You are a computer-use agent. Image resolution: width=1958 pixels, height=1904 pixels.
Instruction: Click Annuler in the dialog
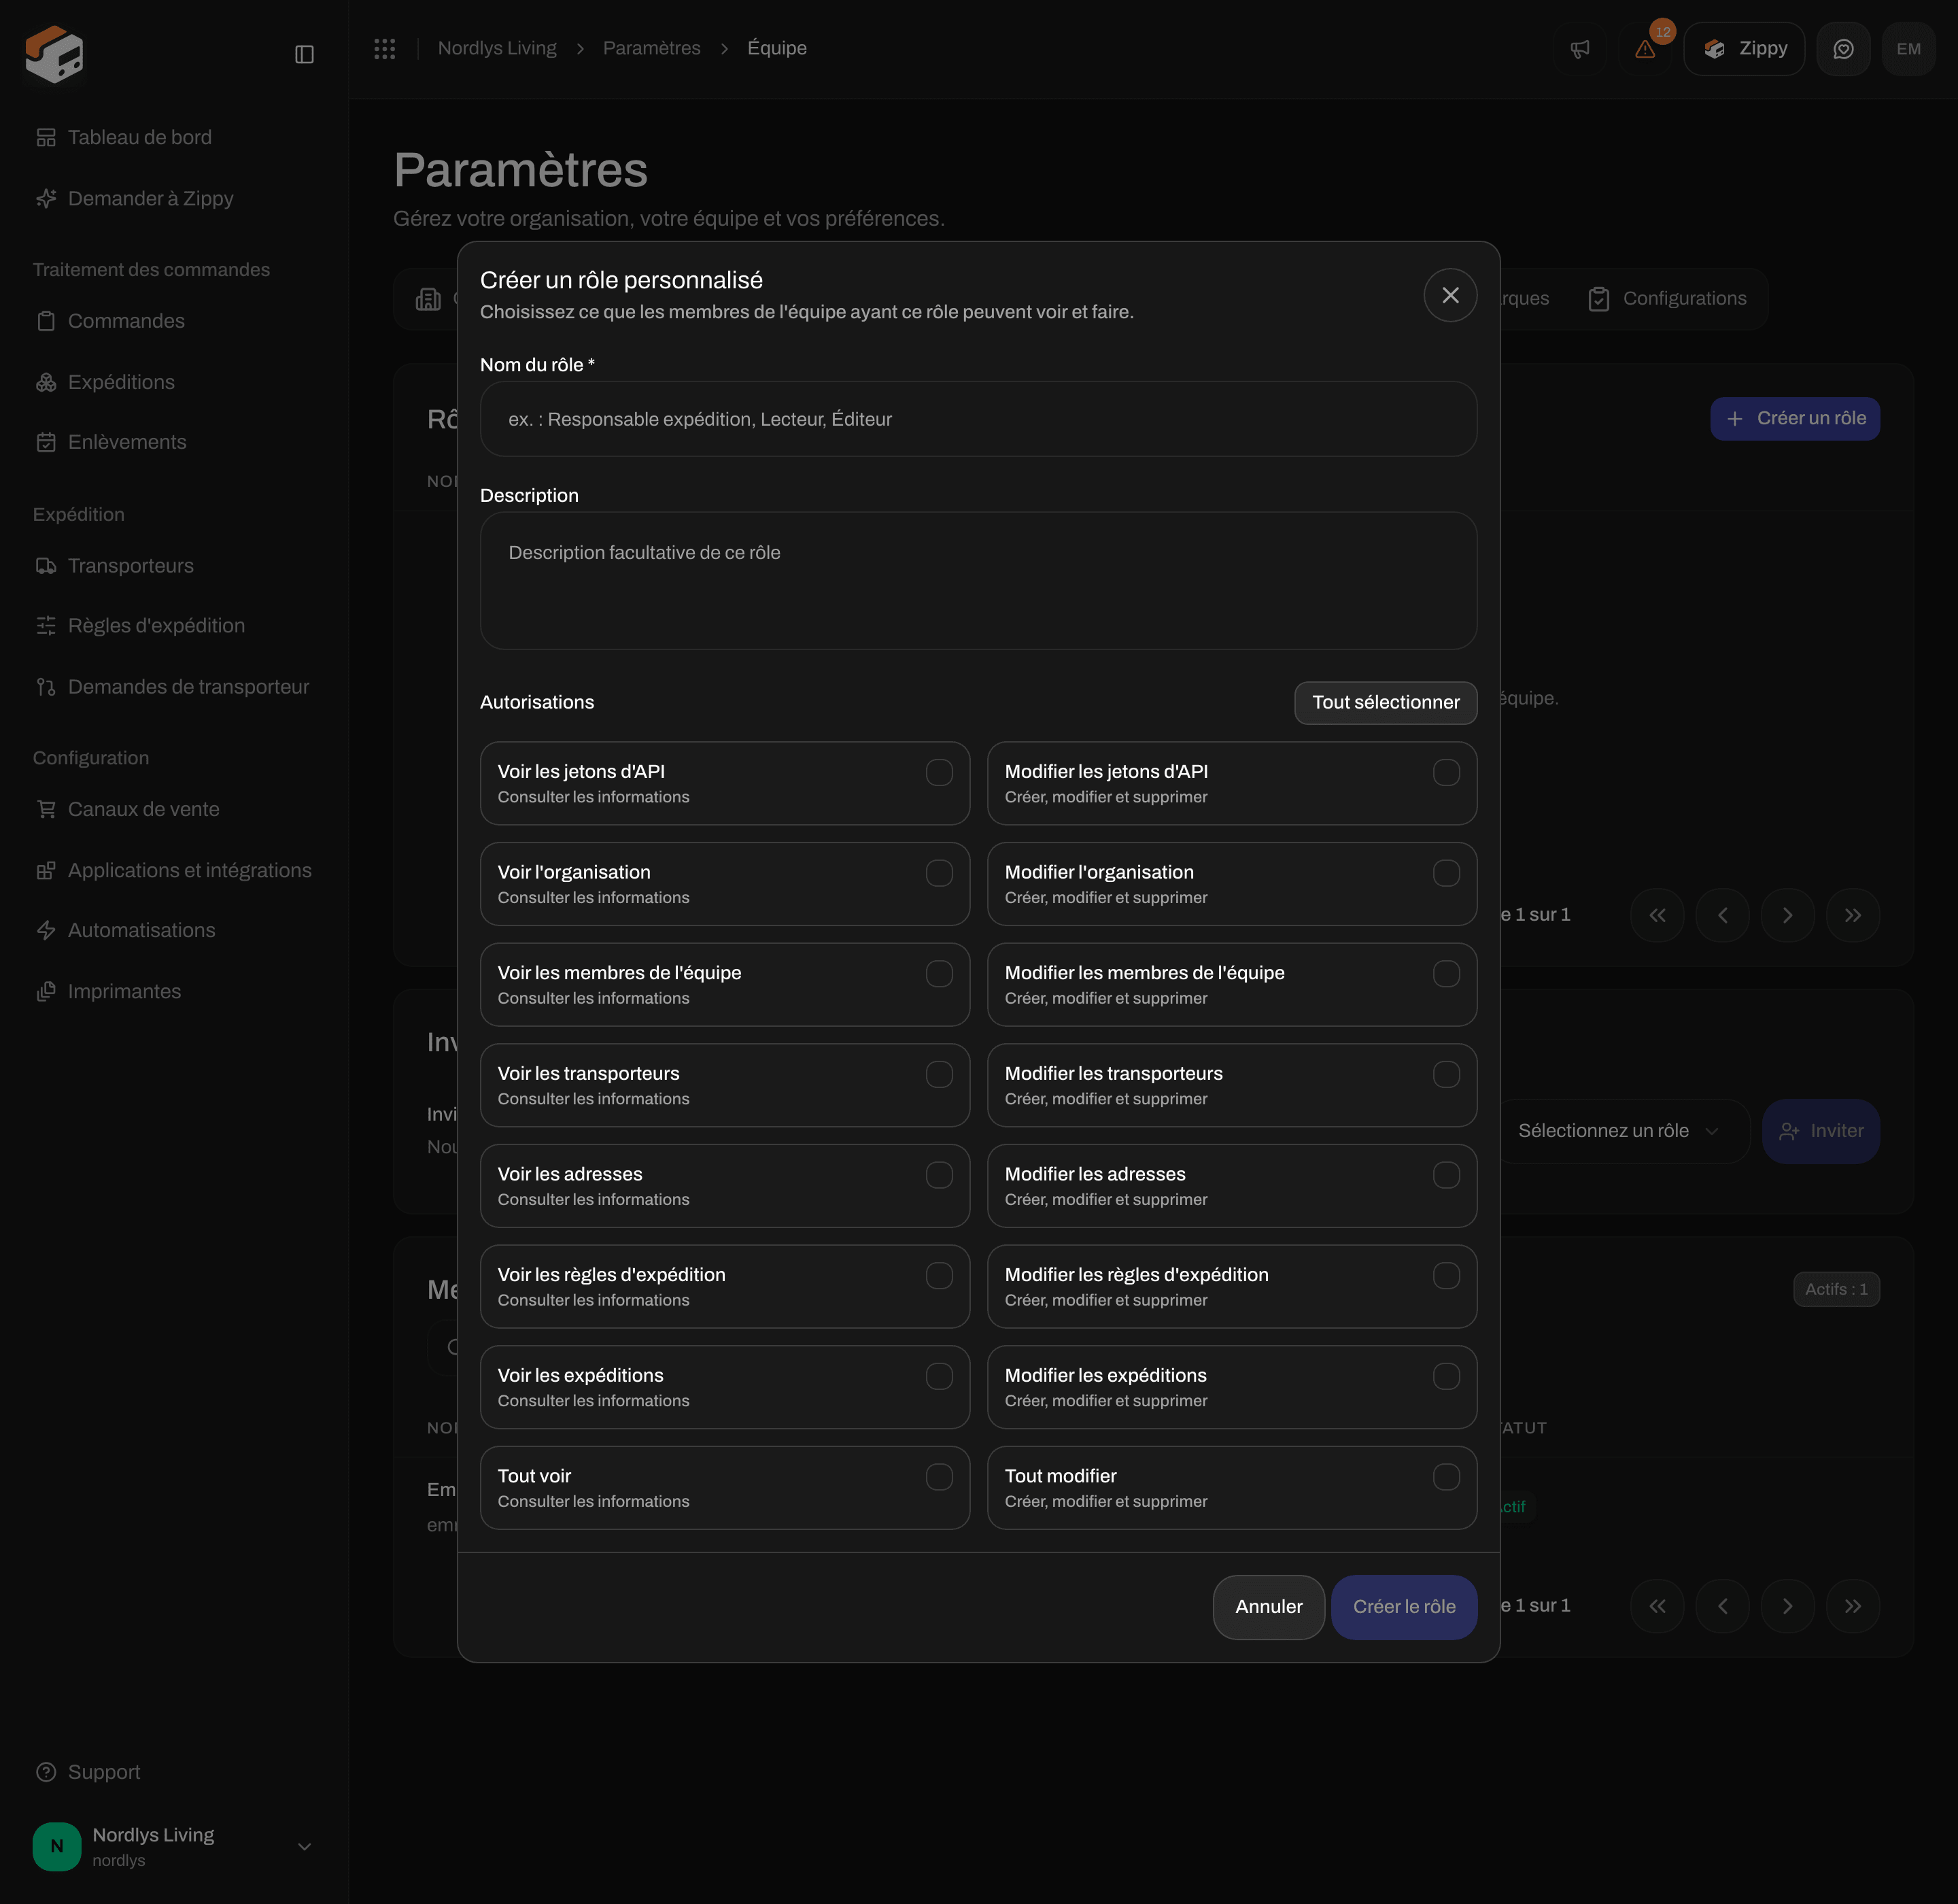1268,1607
